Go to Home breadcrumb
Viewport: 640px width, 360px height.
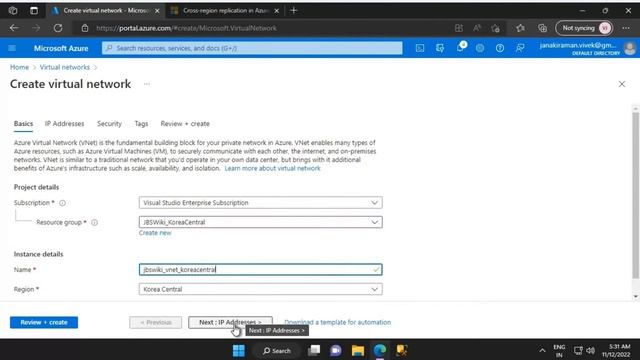19,67
